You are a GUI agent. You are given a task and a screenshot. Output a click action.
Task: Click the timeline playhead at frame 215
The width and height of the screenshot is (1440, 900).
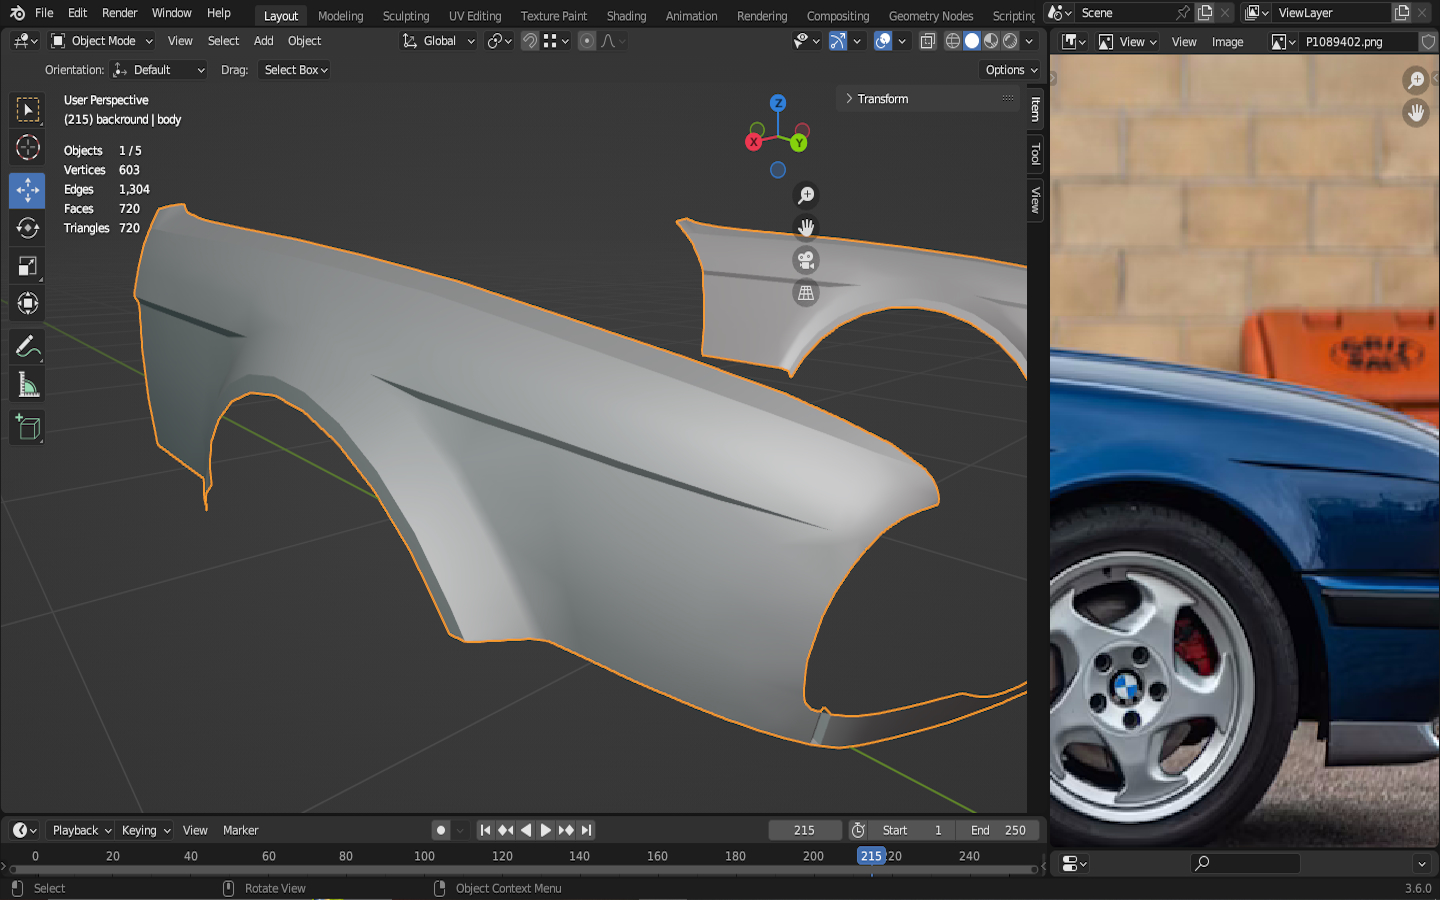[871, 856]
